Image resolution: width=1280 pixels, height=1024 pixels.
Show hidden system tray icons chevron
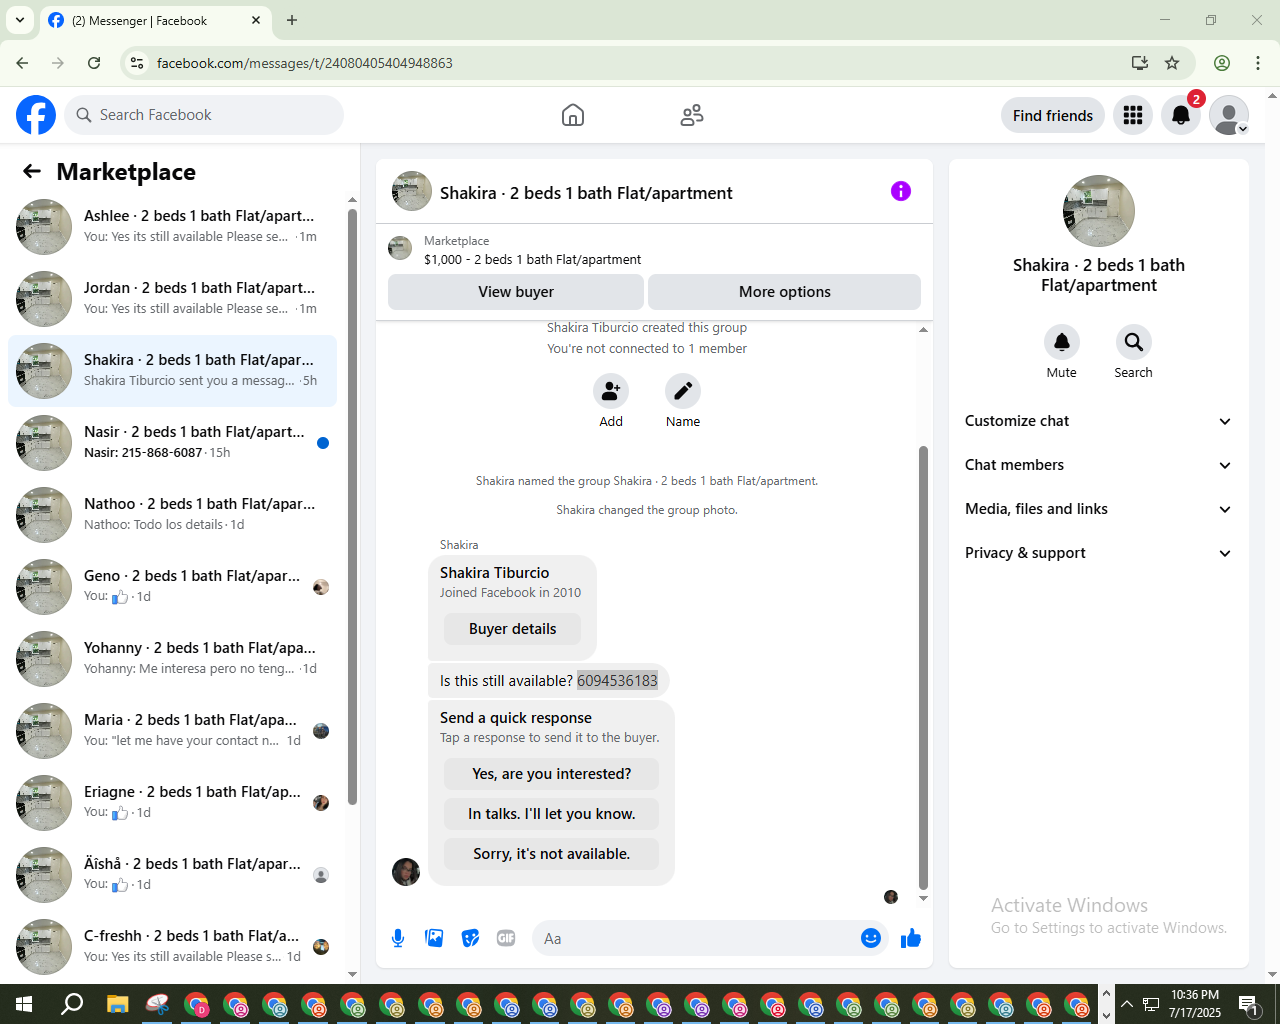pyautogui.click(x=1127, y=1004)
